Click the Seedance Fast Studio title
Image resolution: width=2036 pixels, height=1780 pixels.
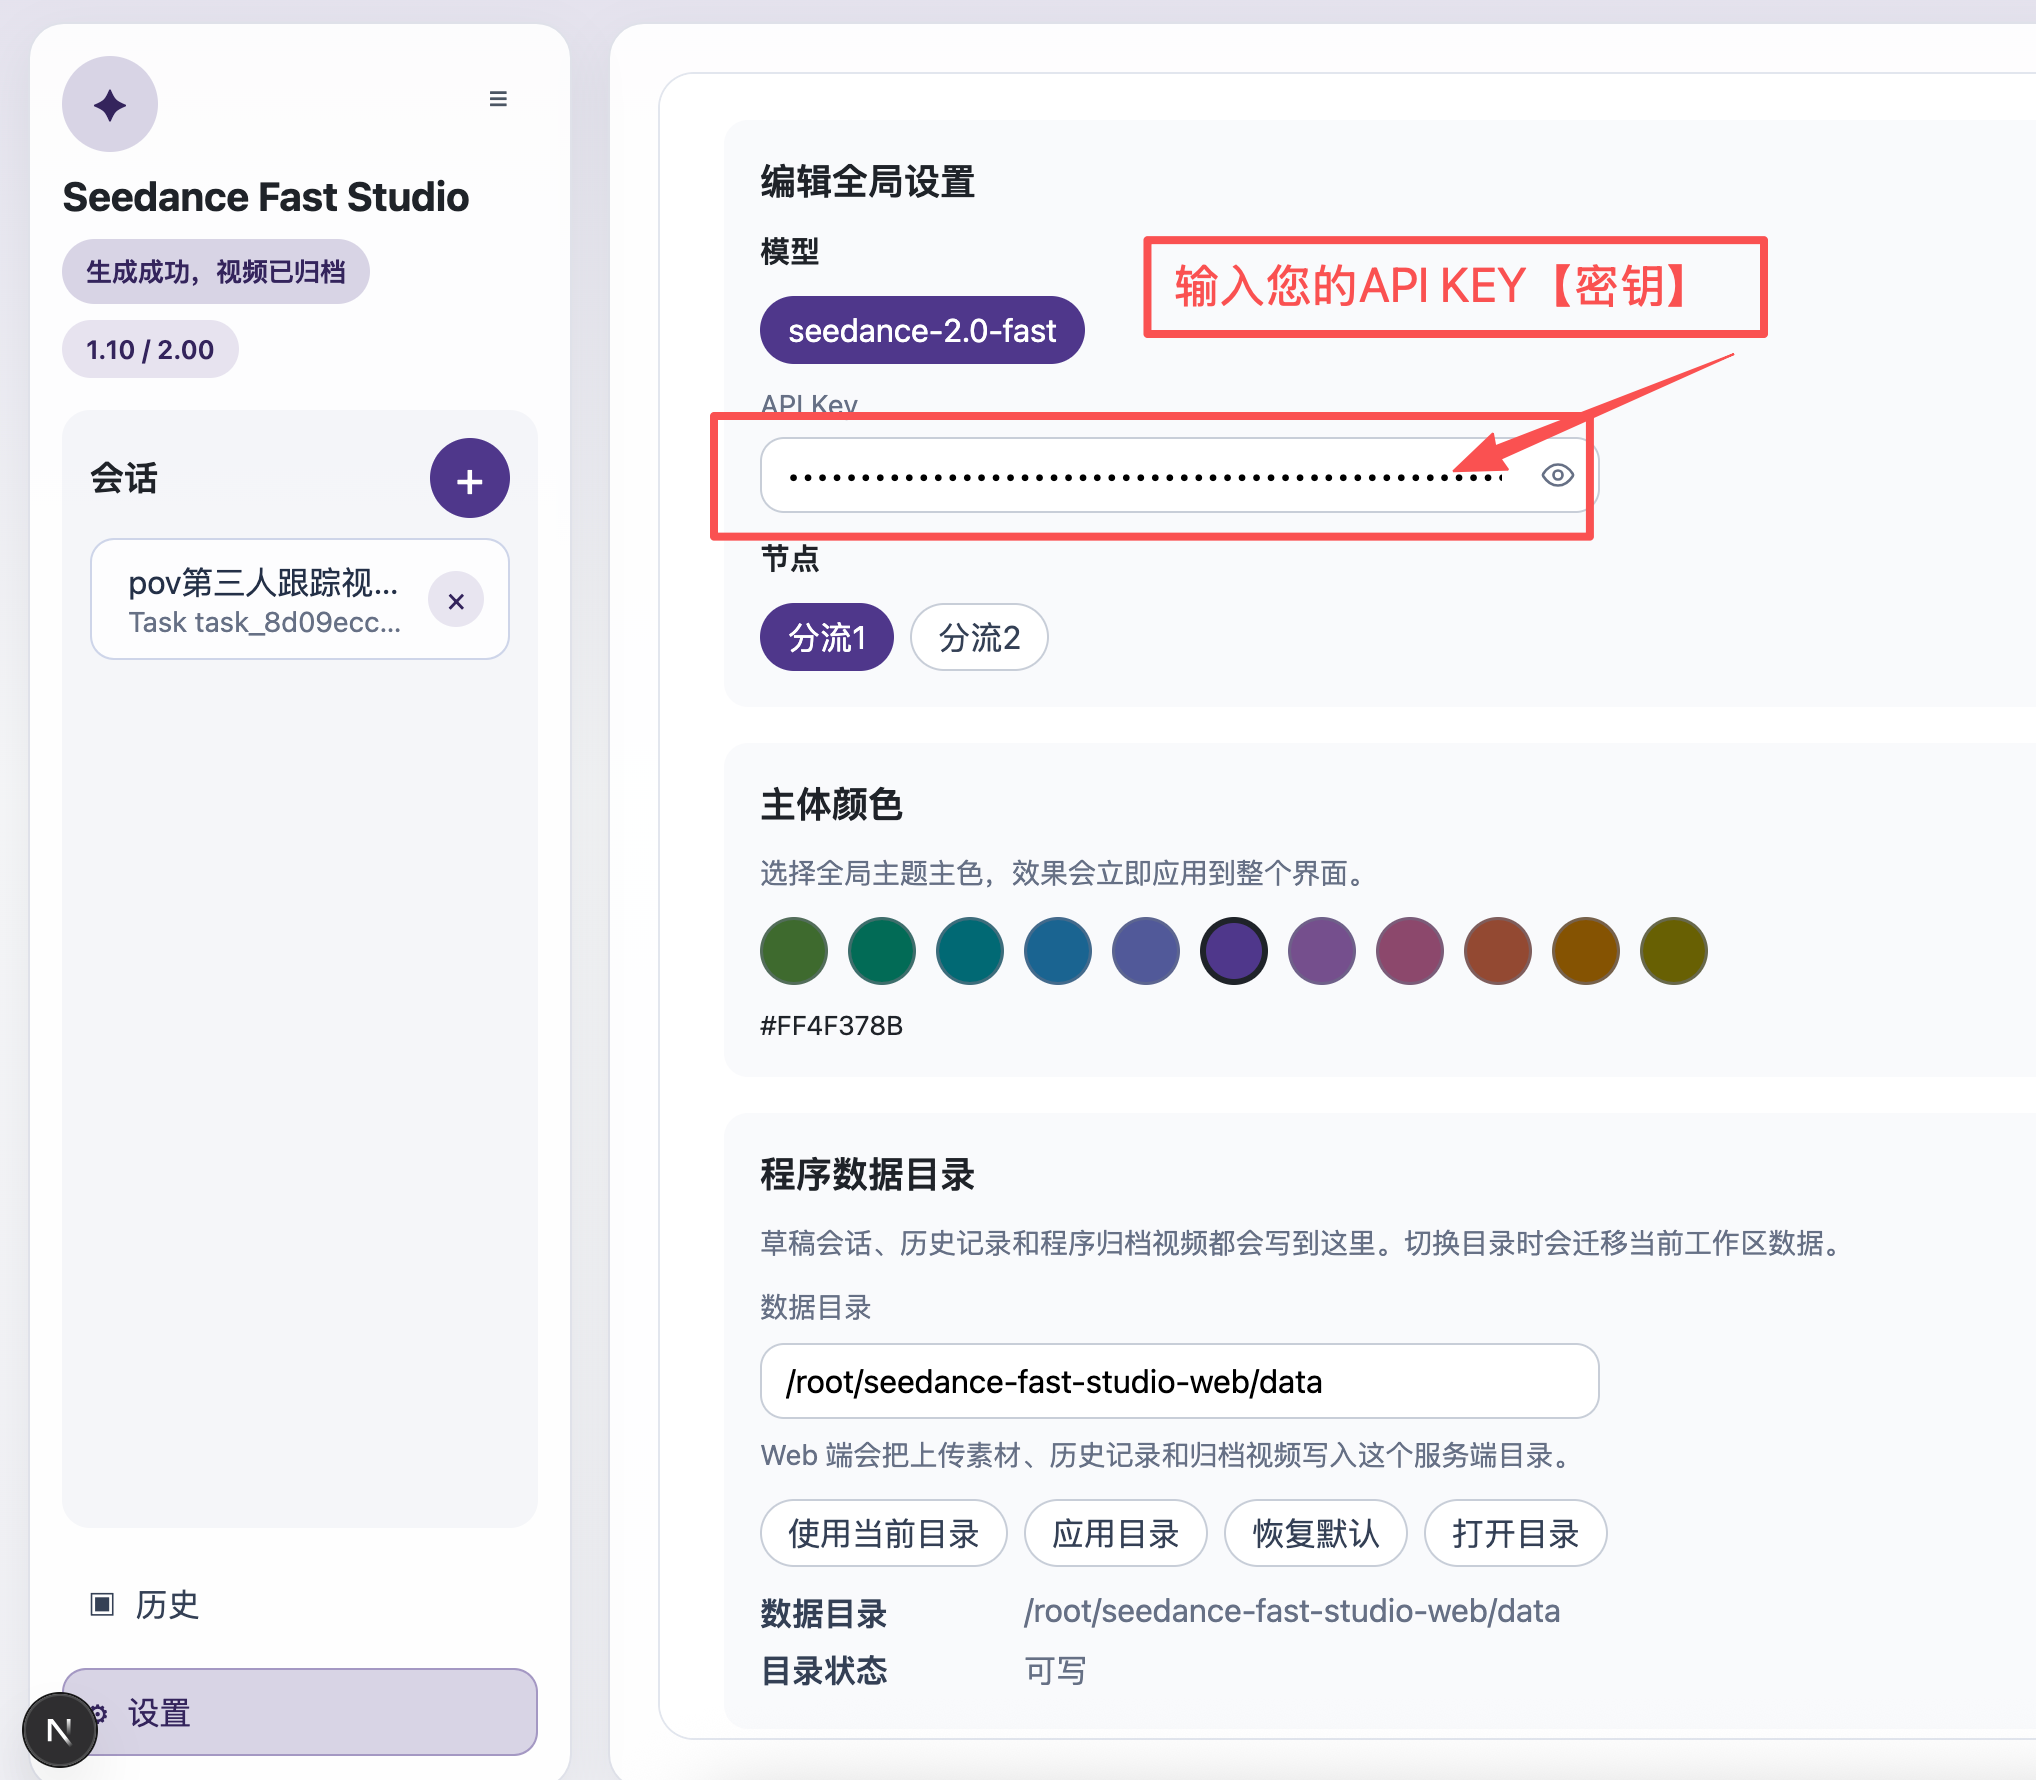coord(266,197)
